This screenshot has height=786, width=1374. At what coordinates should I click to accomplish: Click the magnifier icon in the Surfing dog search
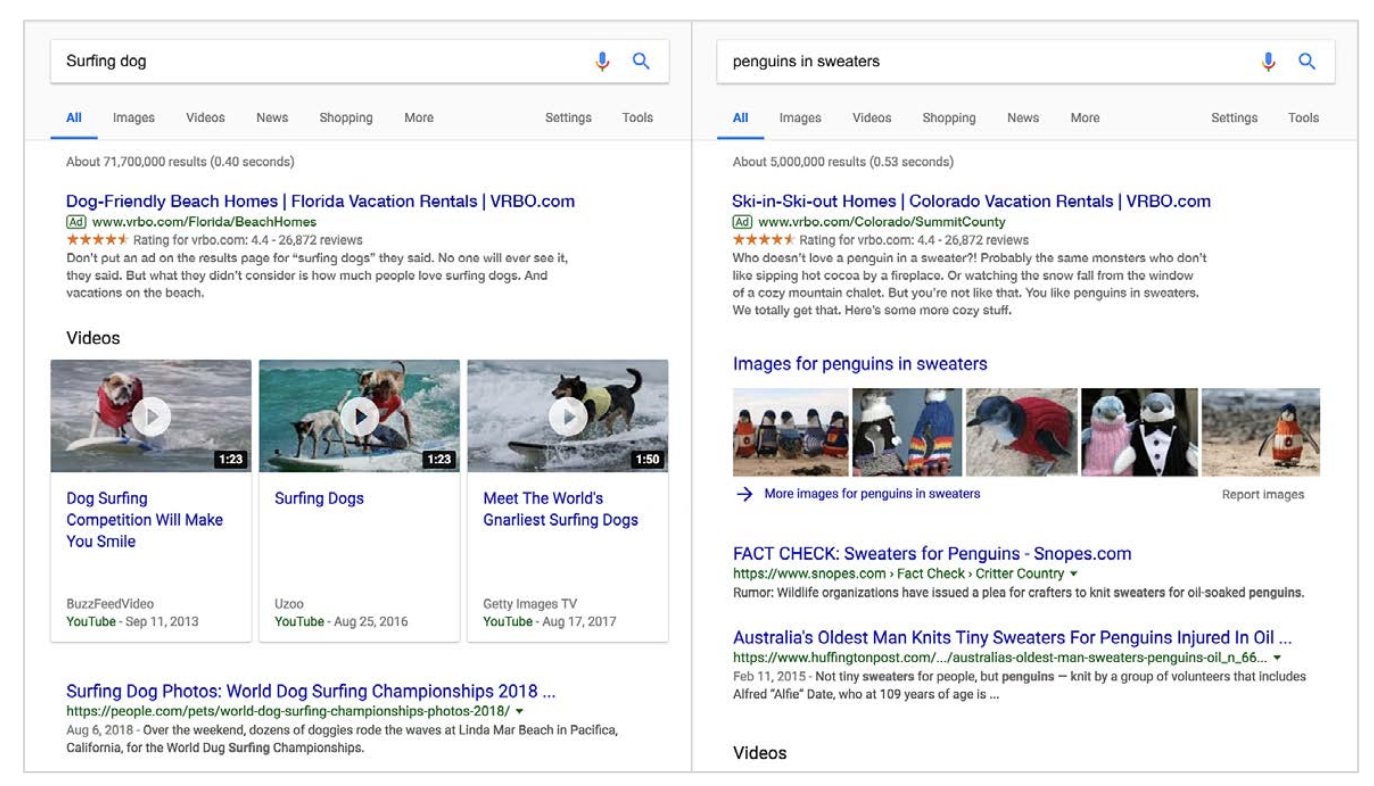[x=641, y=61]
